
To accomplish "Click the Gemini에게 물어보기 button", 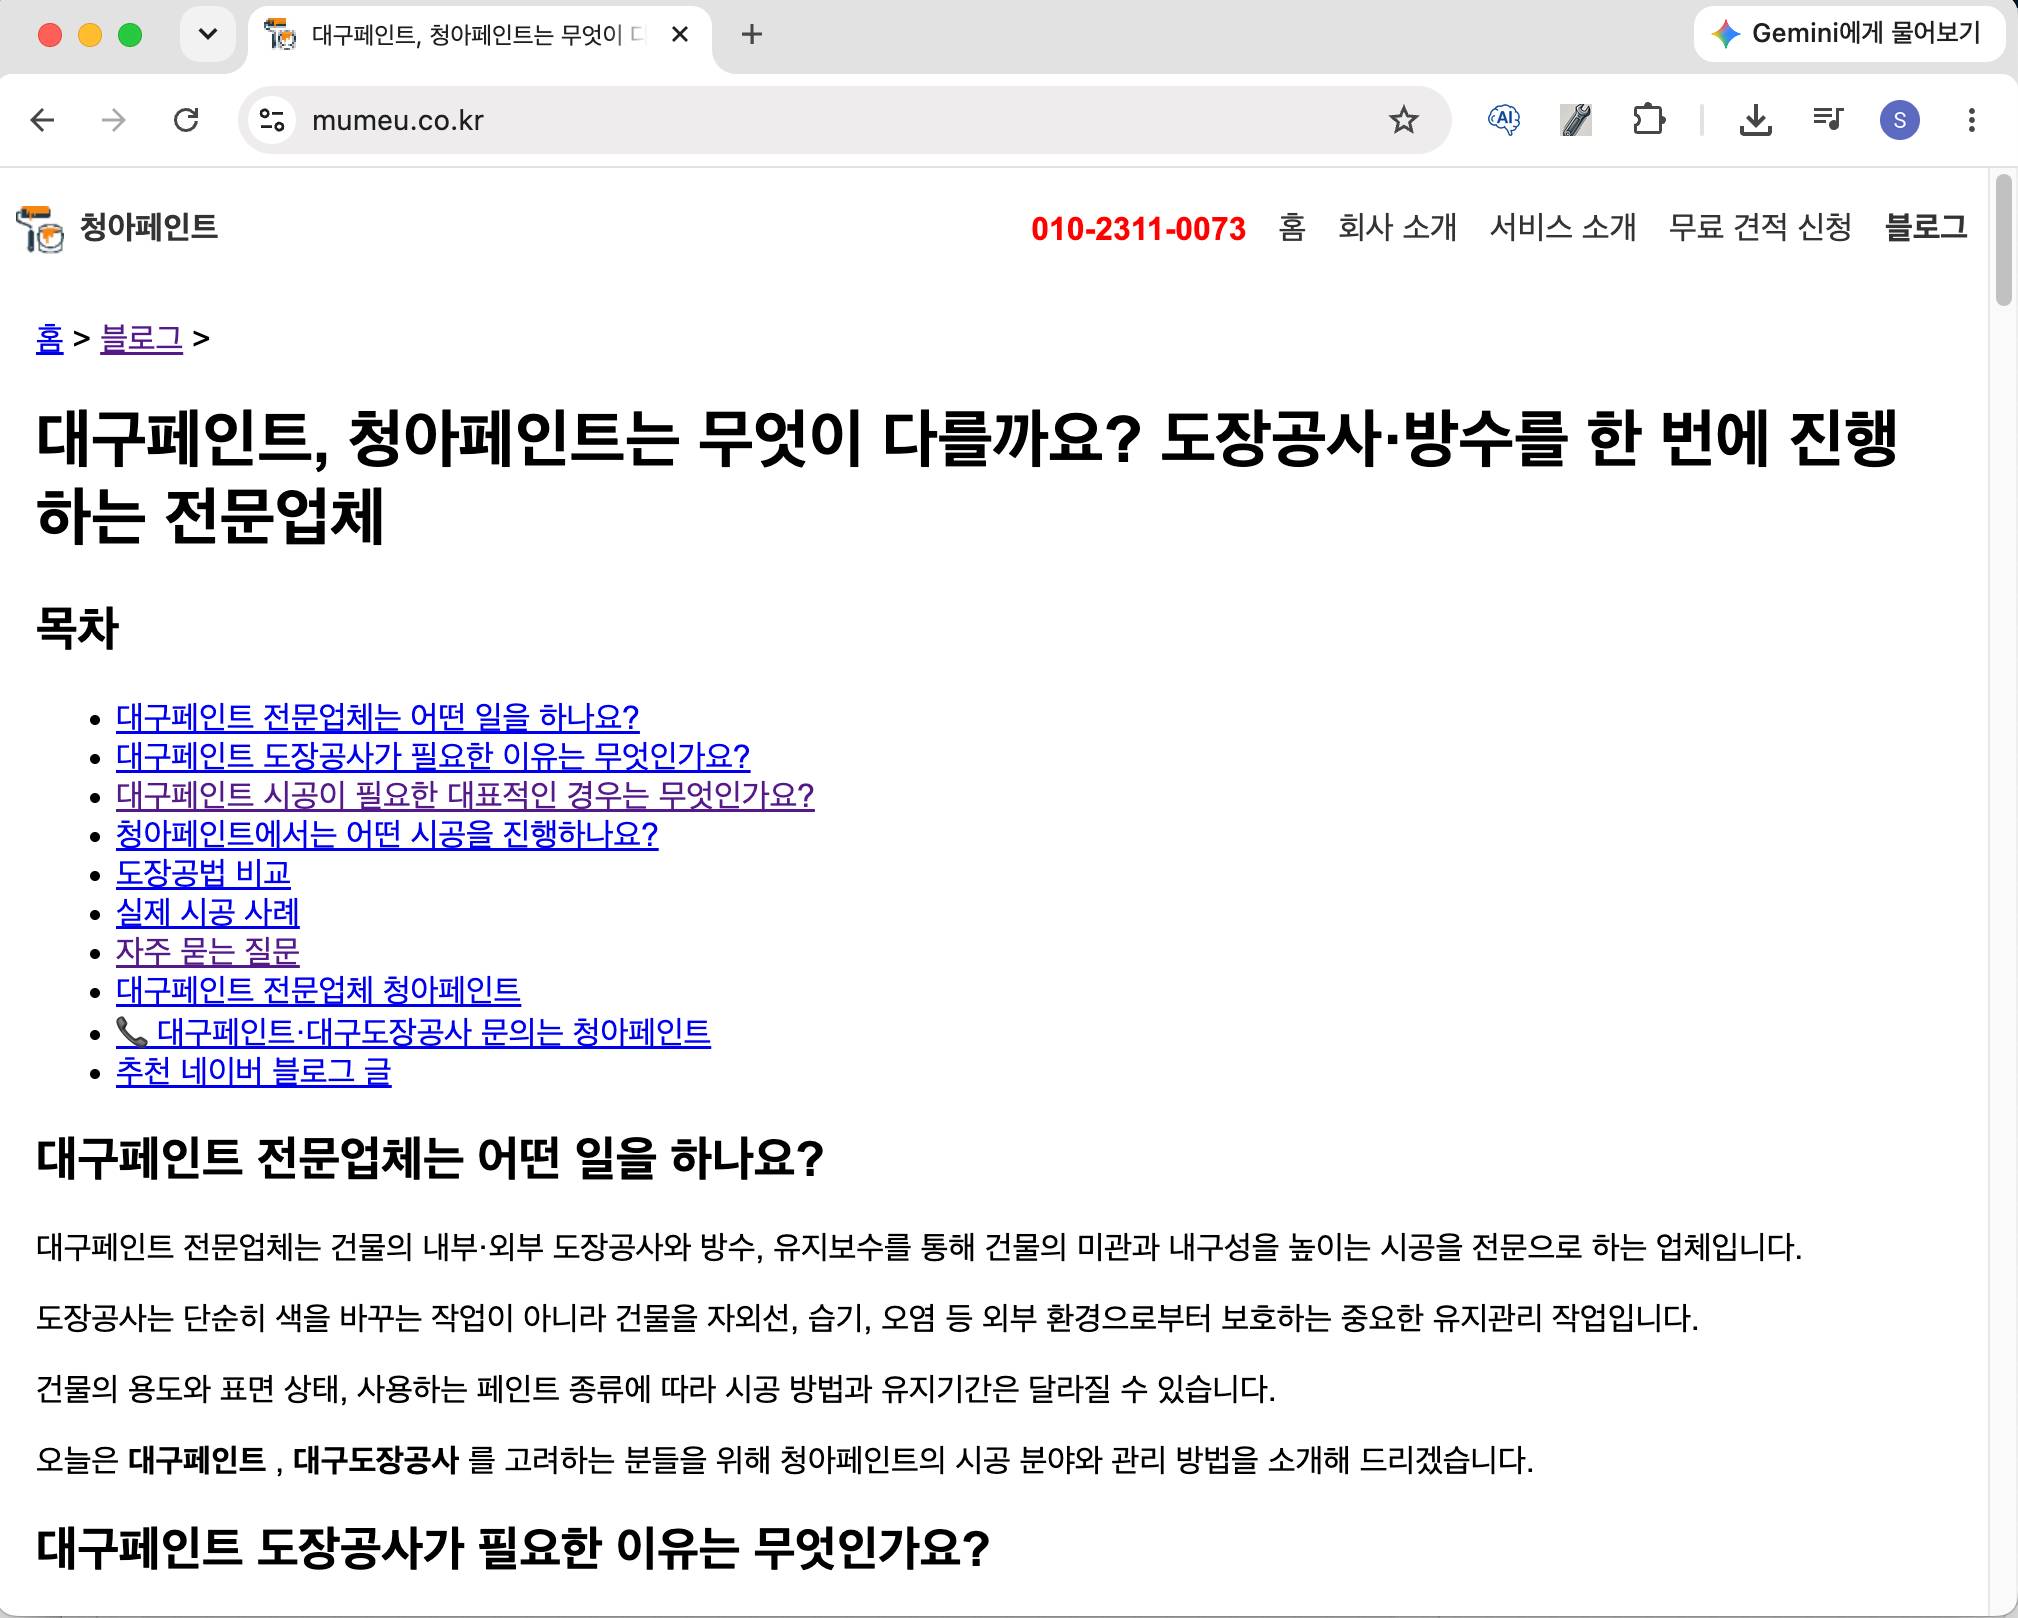I will 1849,34.
